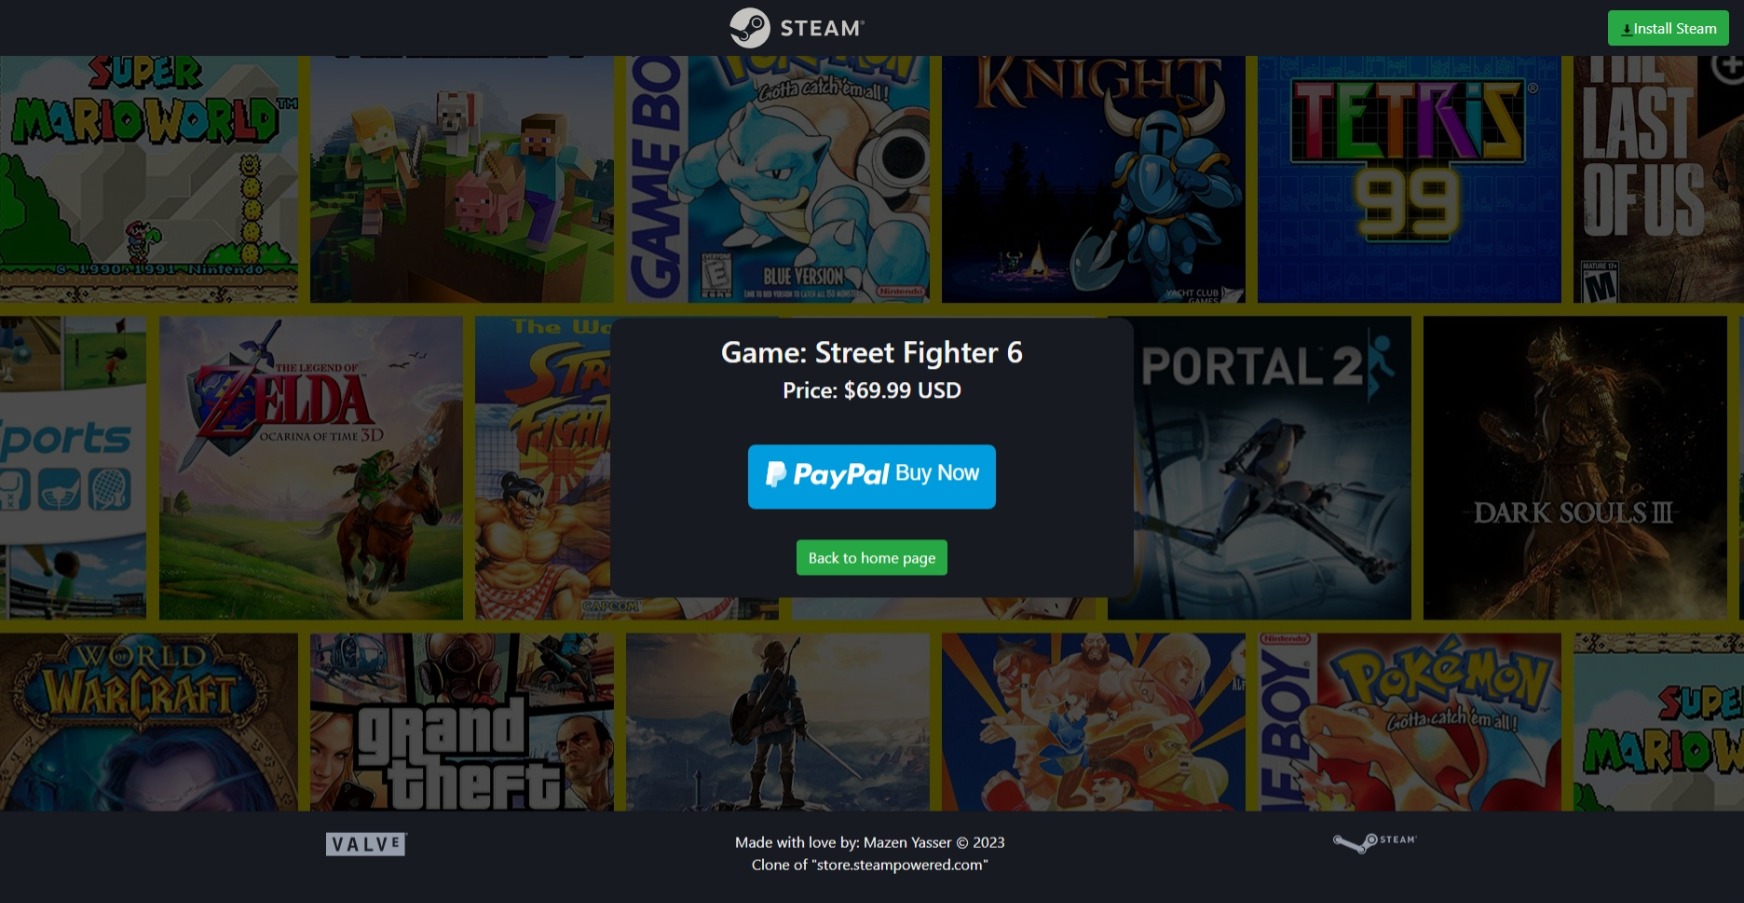This screenshot has height=903, width=1744.
Task: Select the Pokémon Charizard Game Boy cover
Action: tap(1410, 722)
